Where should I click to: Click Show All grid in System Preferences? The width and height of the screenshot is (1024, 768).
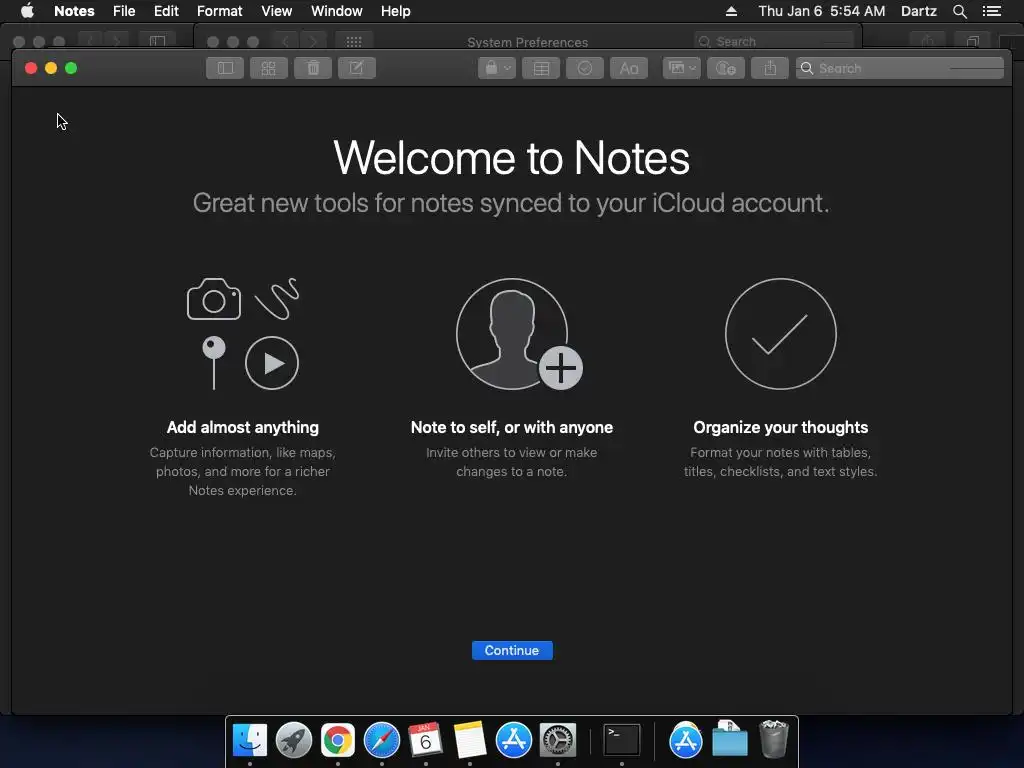[353, 42]
